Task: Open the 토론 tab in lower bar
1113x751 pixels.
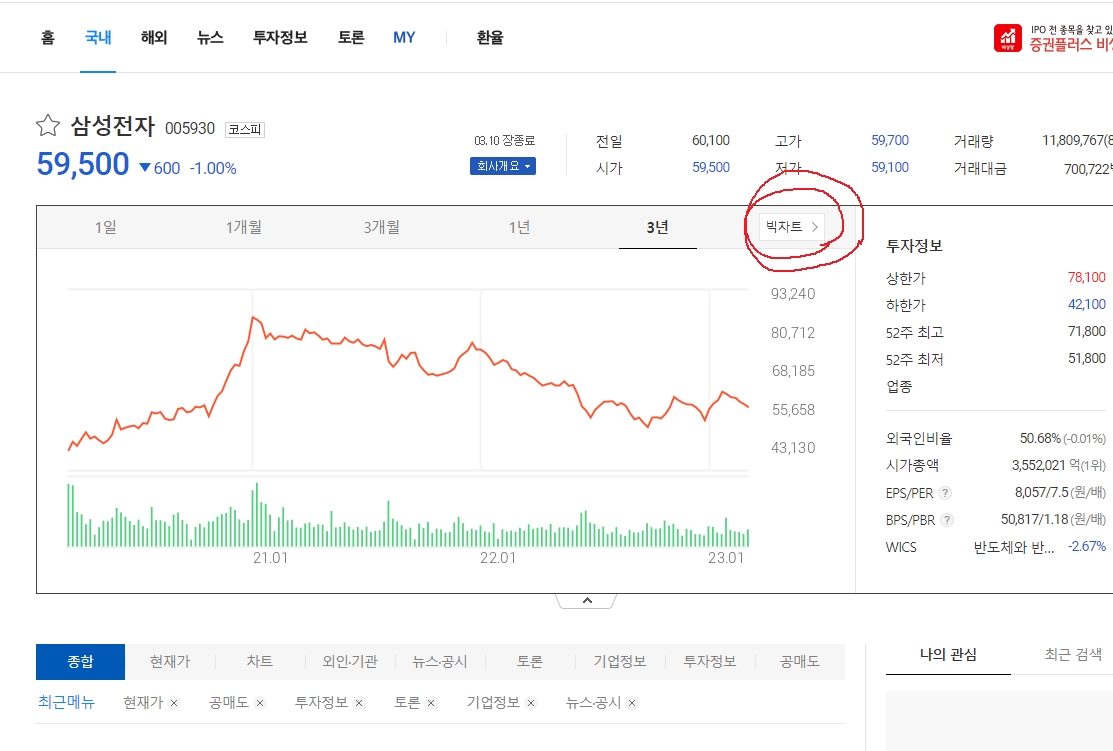Action: point(530,662)
